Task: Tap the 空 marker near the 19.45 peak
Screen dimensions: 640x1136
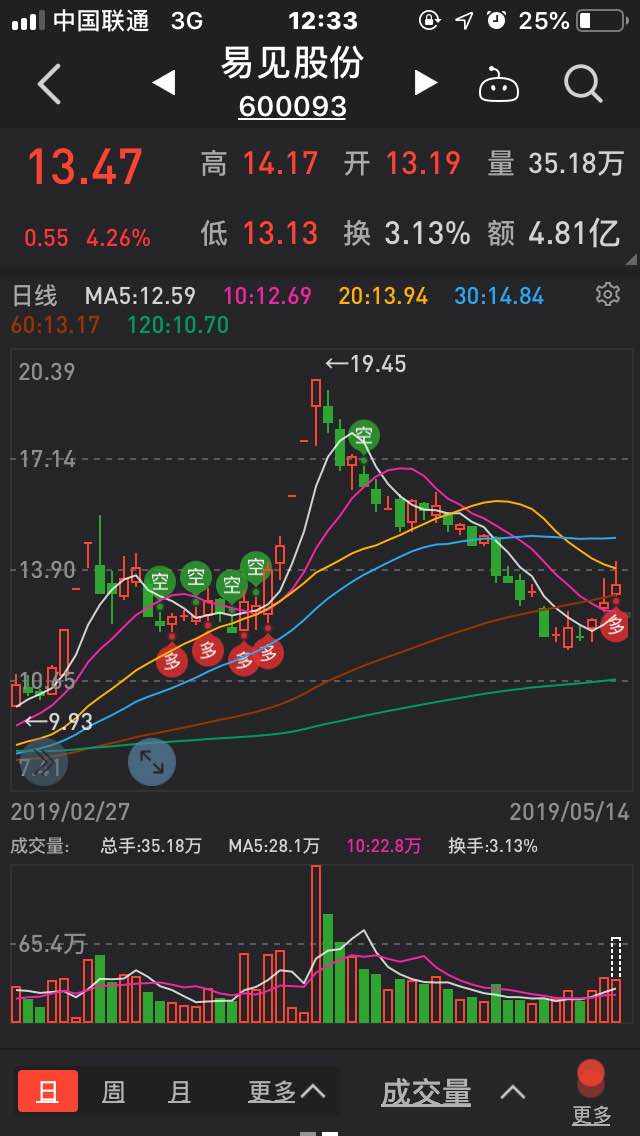Action: 363,436
